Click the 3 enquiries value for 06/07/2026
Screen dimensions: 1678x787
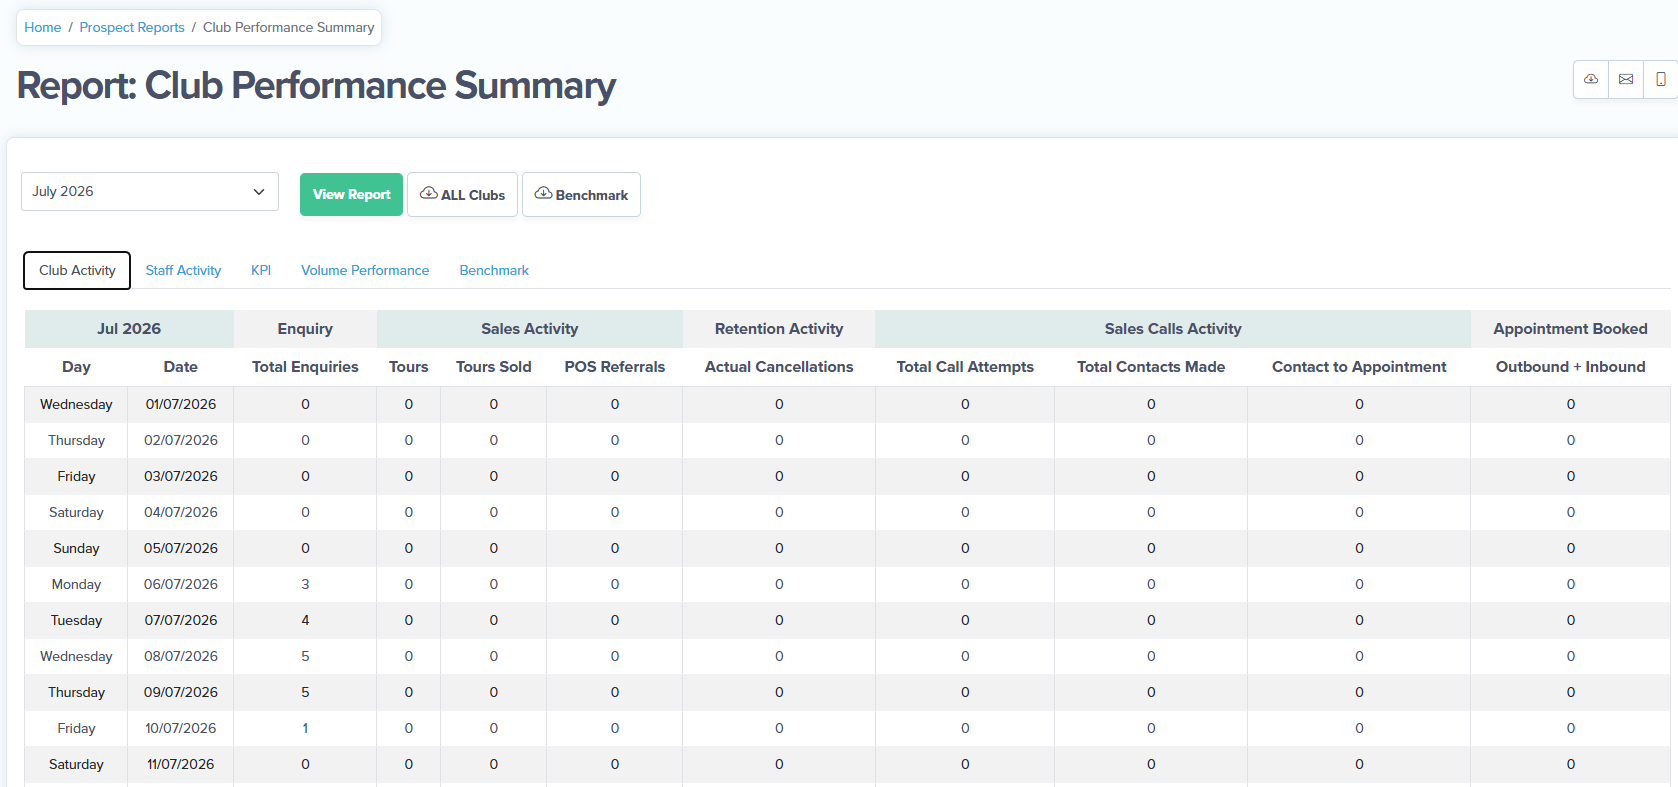305,584
